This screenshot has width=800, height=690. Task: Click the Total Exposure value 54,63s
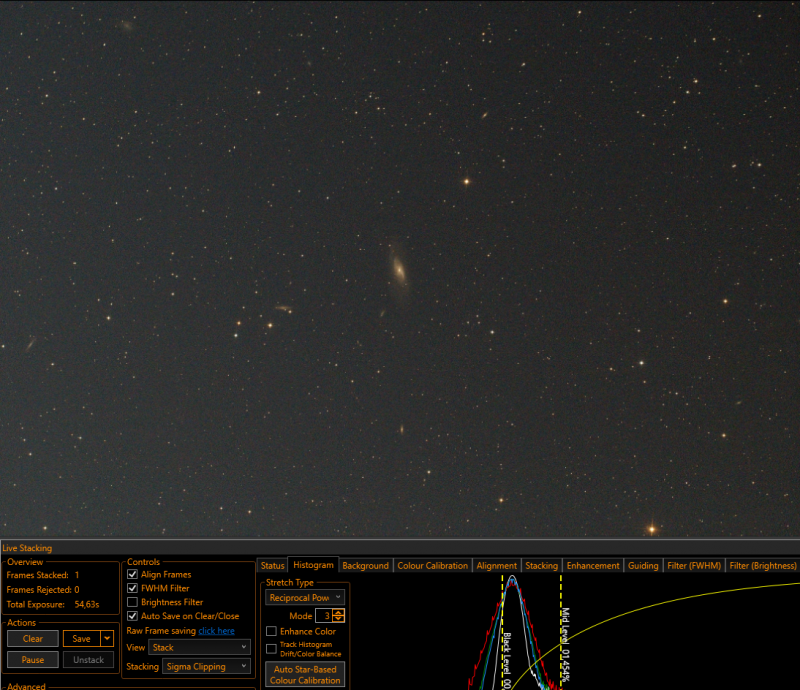point(87,604)
